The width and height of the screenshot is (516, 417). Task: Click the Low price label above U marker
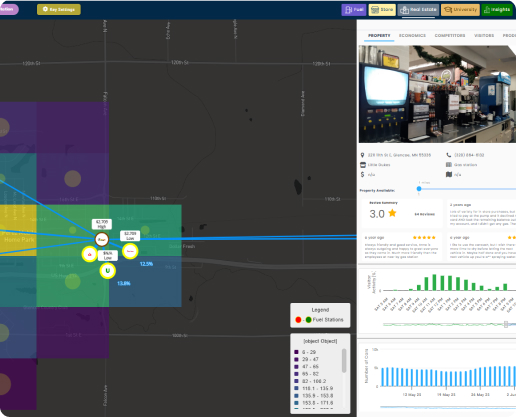[108, 256]
